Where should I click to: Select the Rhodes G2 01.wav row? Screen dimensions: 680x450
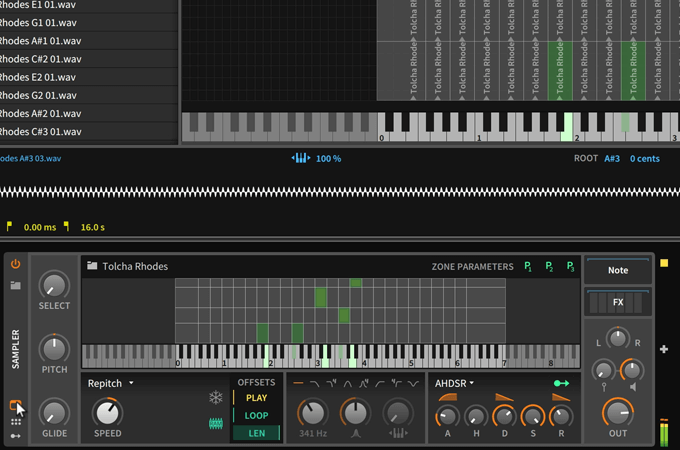(88, 95)
